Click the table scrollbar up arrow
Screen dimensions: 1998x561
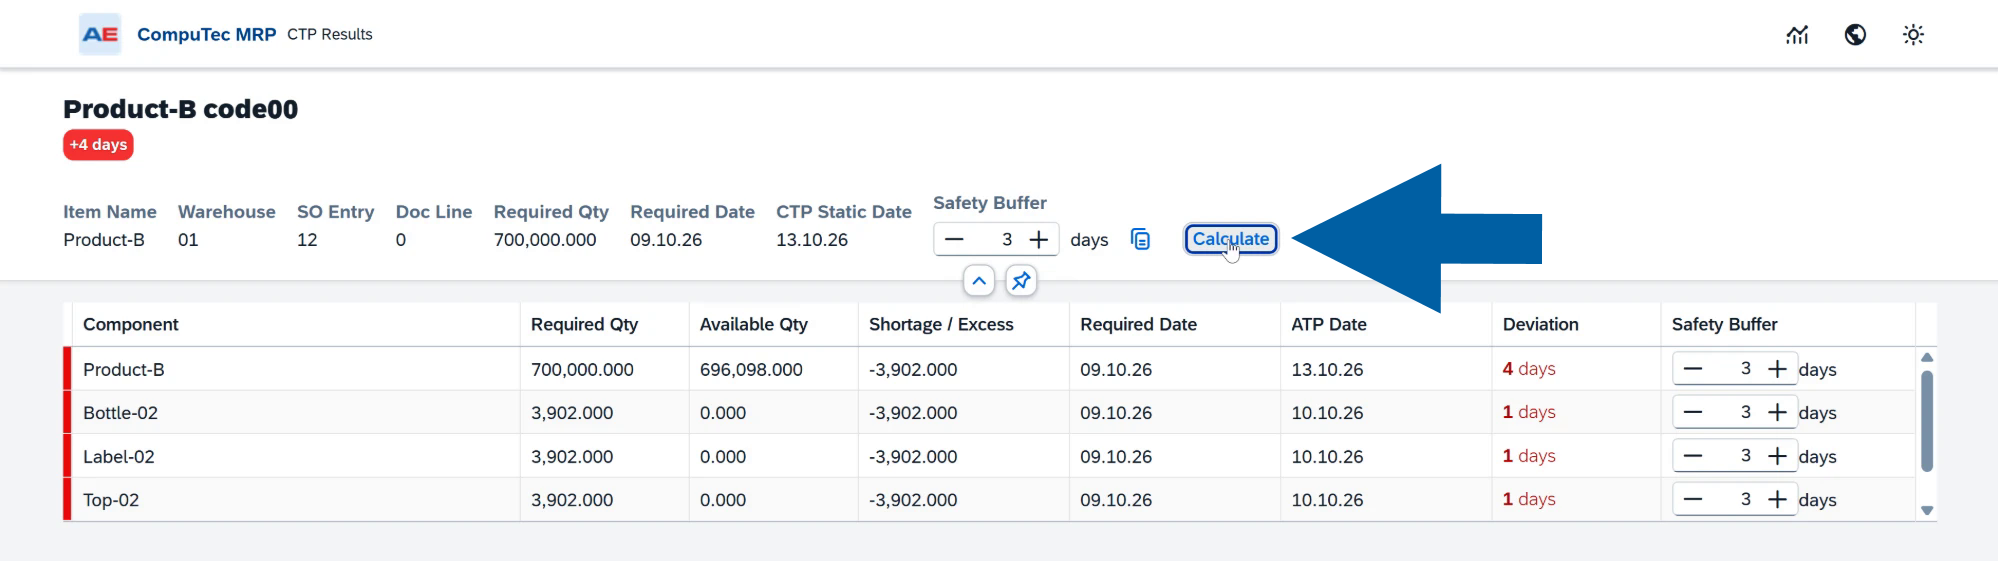[1927, 357]
